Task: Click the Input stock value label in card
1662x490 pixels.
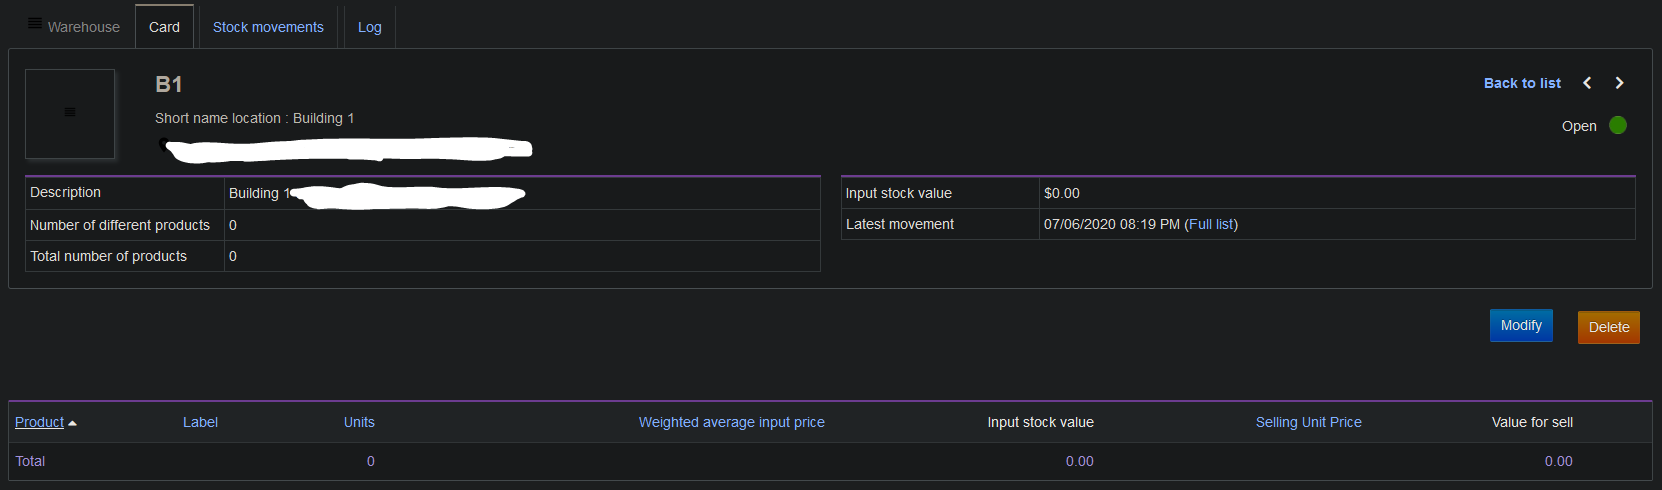Action: click(x=899, y=193)
